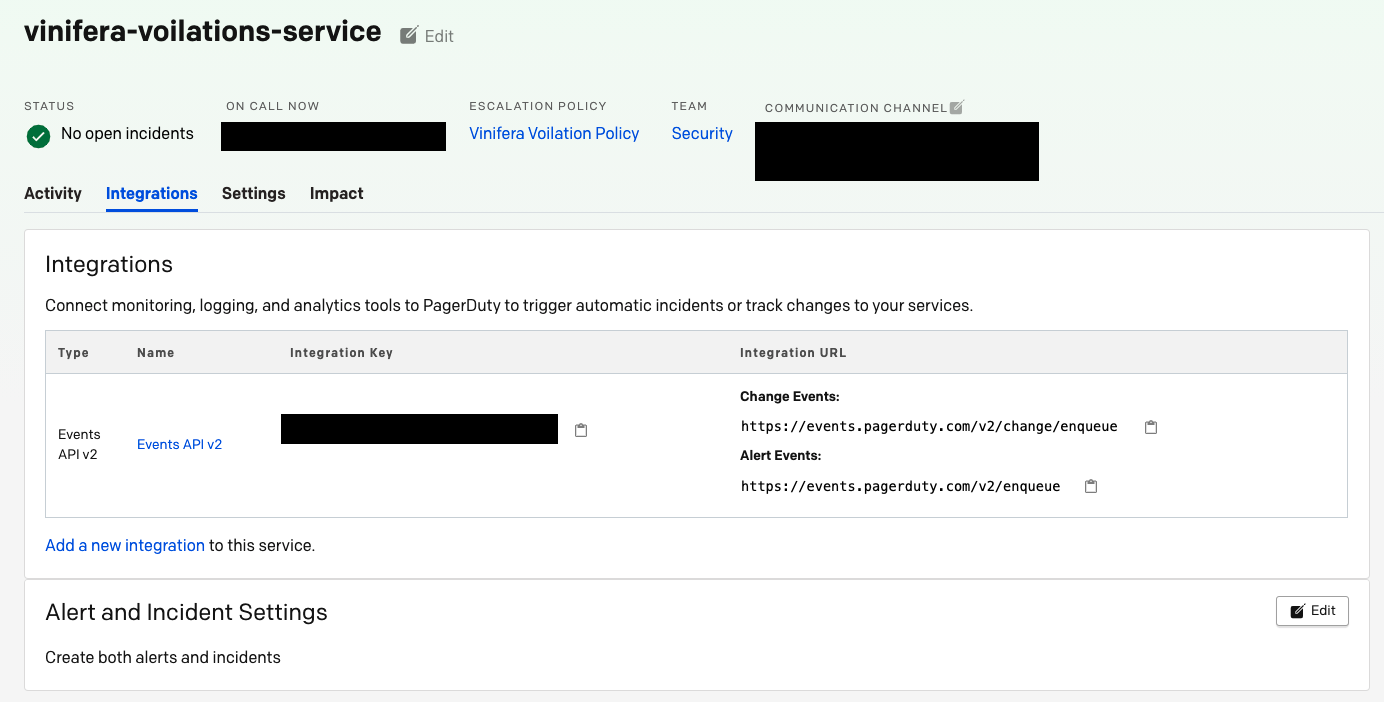Viewport: 1384px width, 702px height.
Task: Click the Name column header
Action: tap(156, 353)
